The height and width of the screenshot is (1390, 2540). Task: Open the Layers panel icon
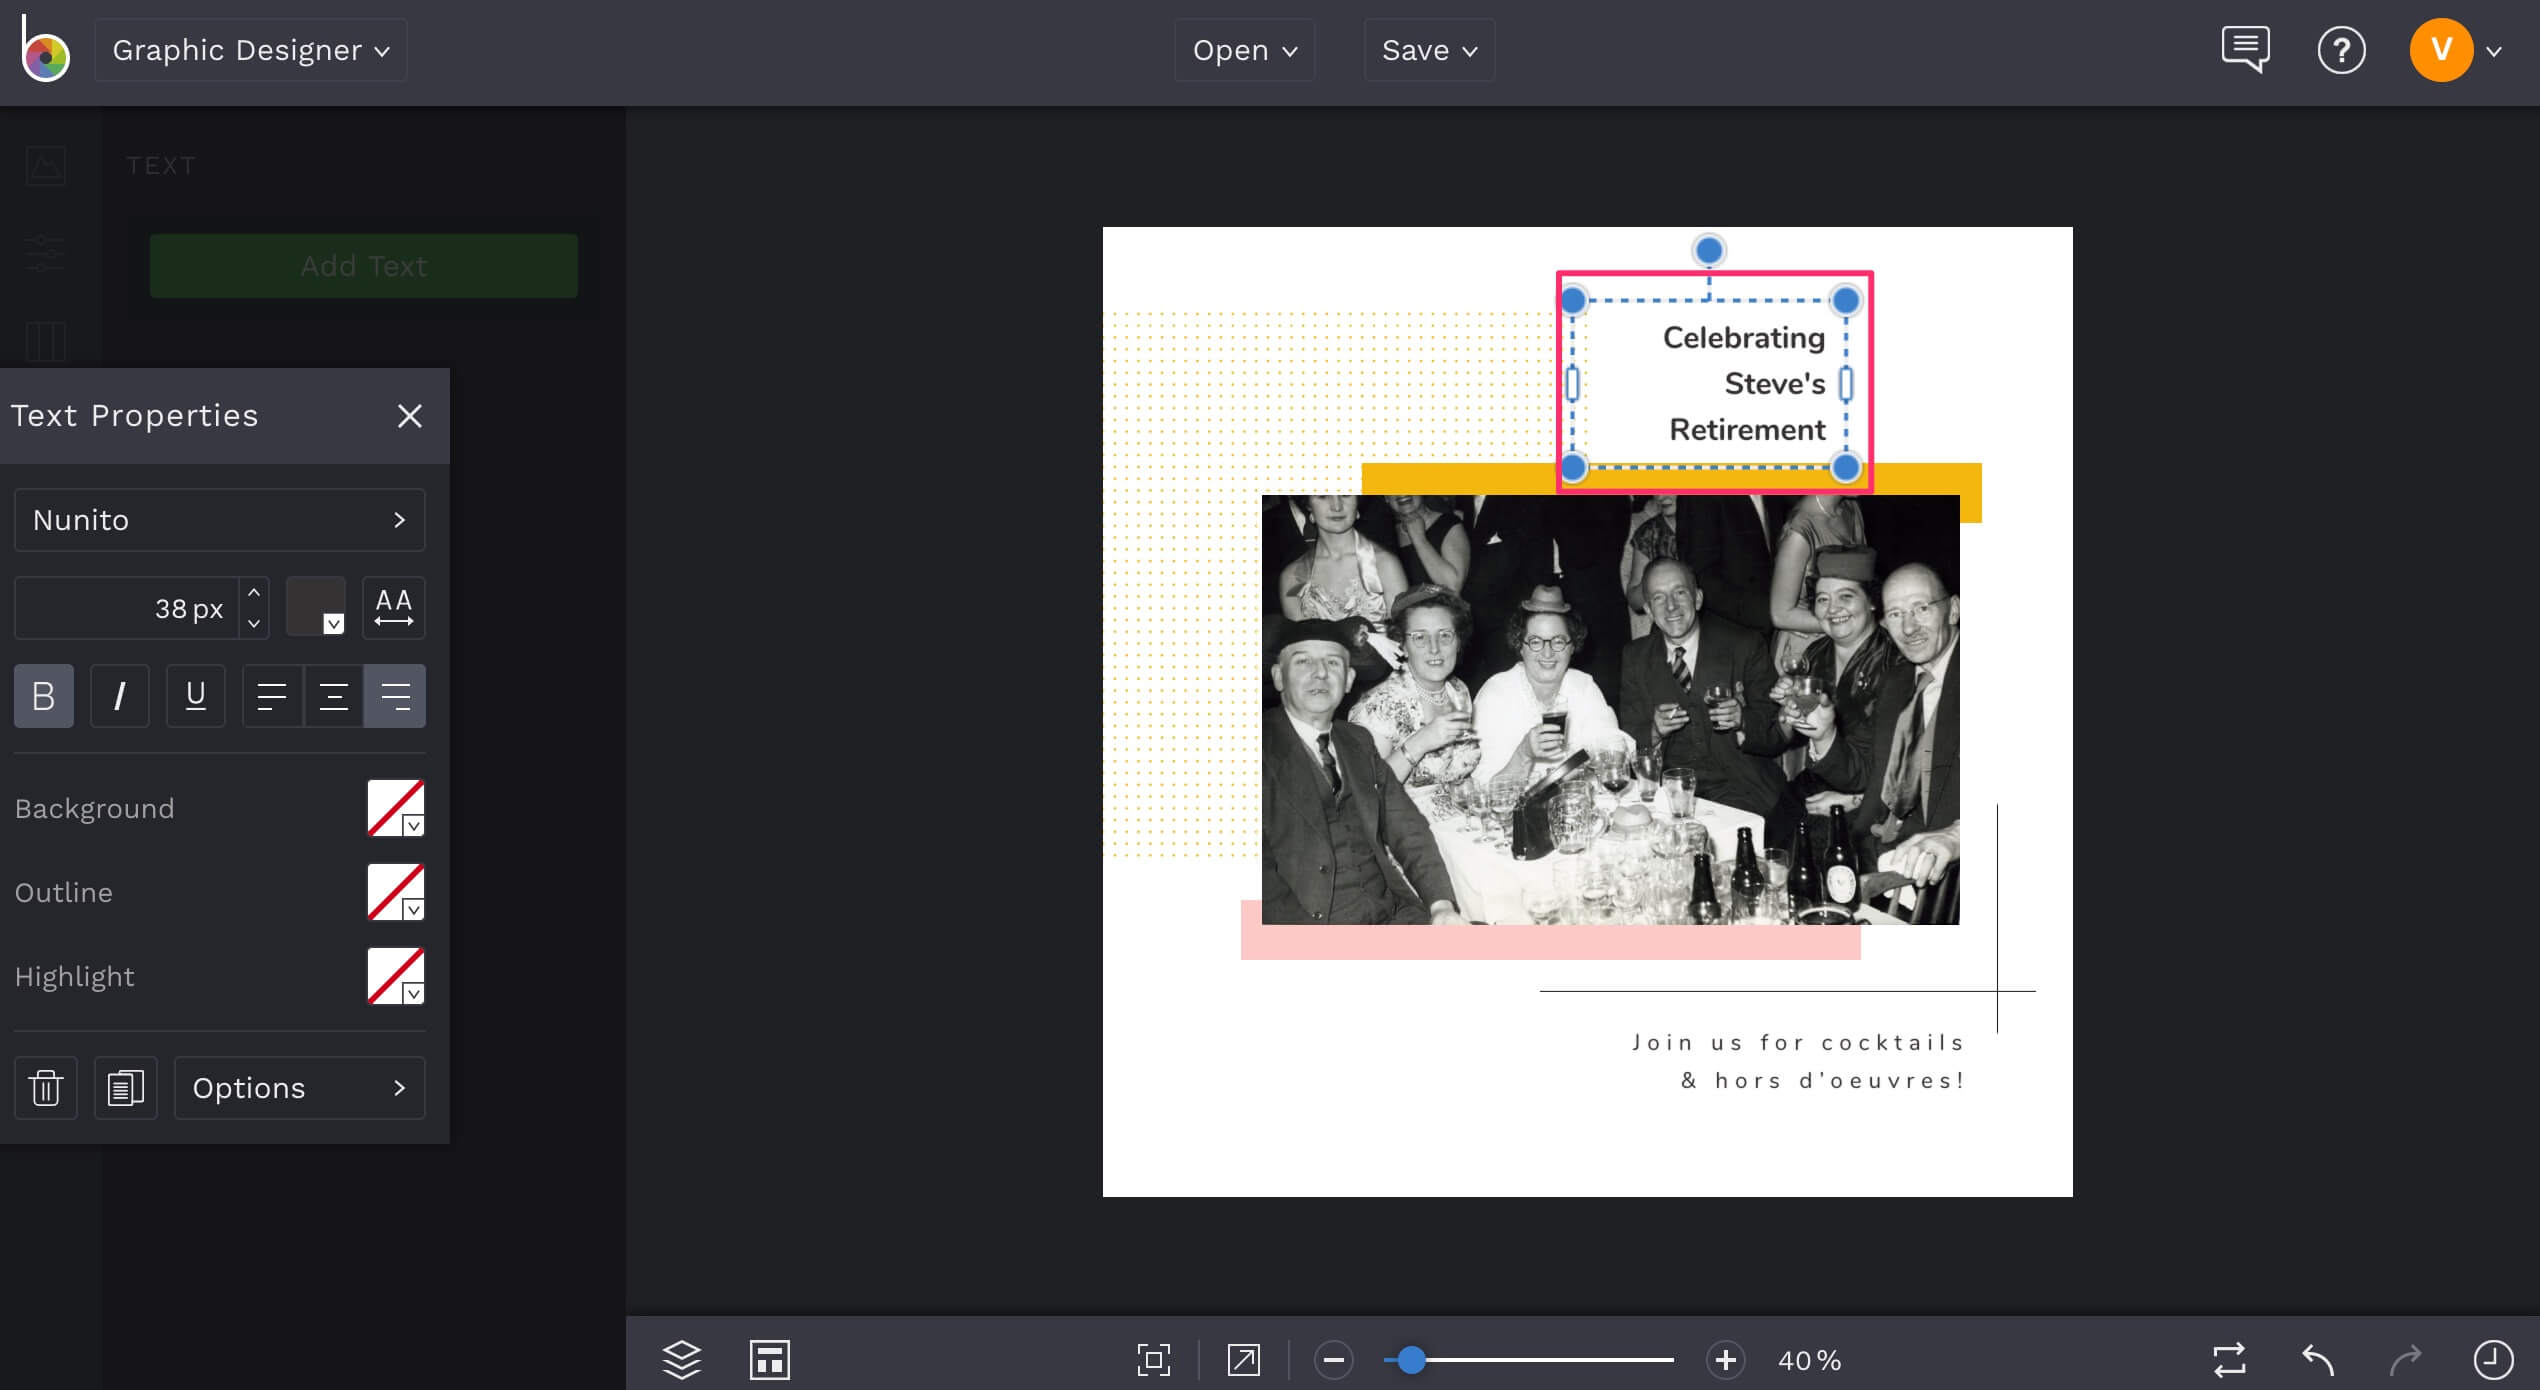point(680,1360)
